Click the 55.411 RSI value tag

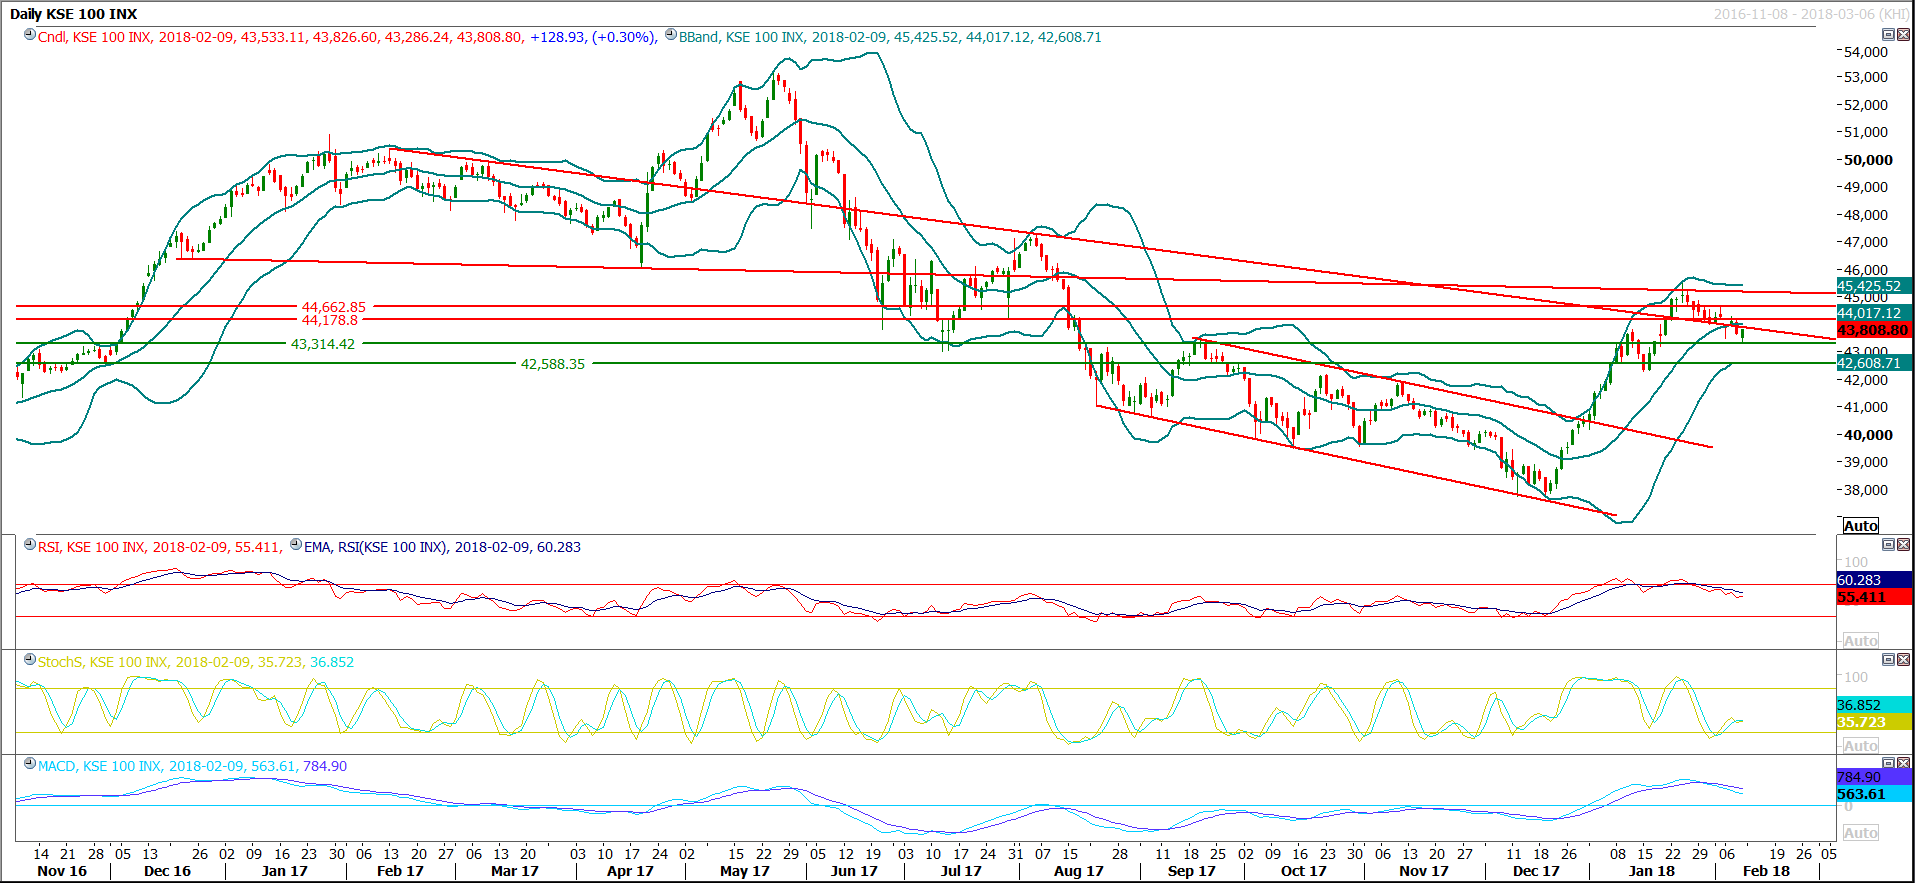point(1874,597)
